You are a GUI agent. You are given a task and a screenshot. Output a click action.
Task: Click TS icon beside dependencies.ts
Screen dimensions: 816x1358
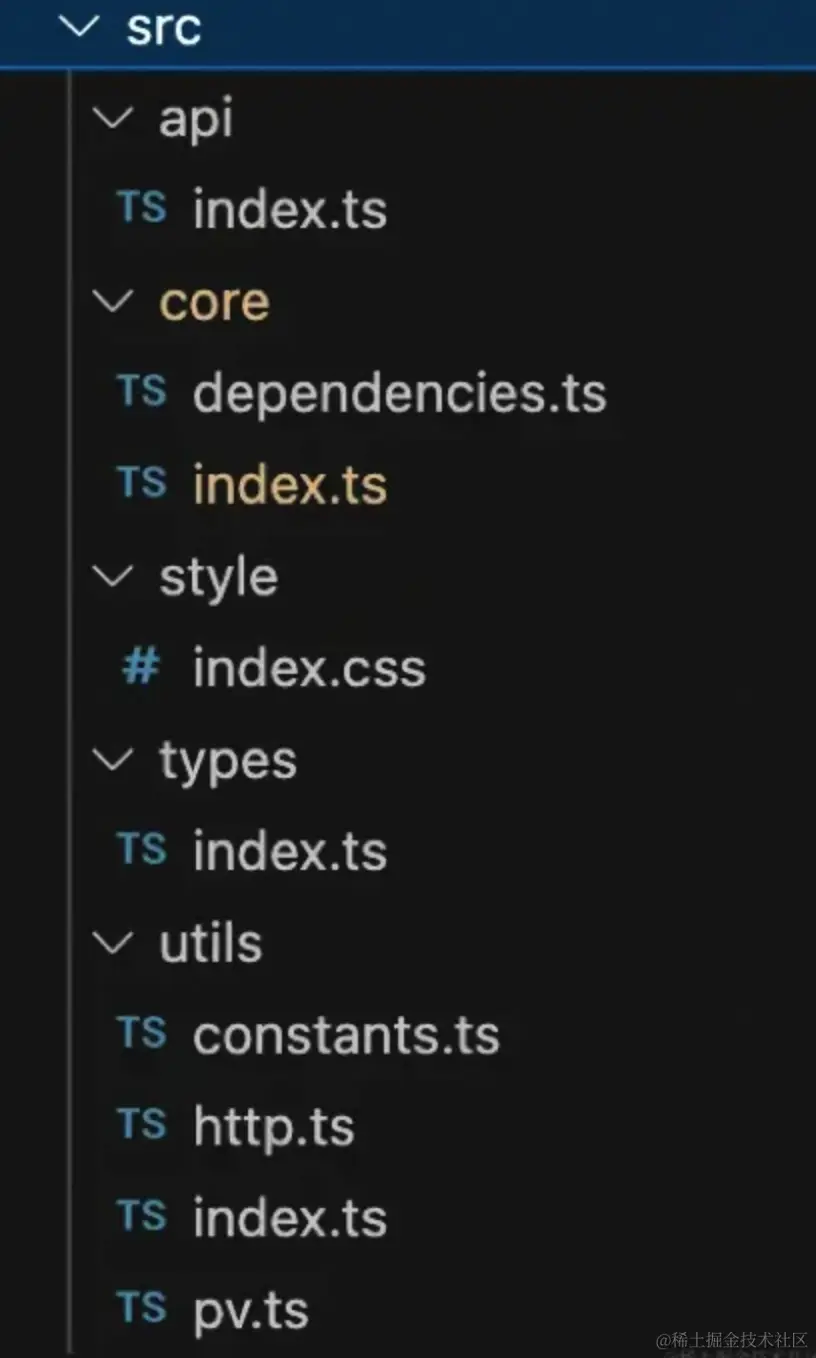click(141, 391)
